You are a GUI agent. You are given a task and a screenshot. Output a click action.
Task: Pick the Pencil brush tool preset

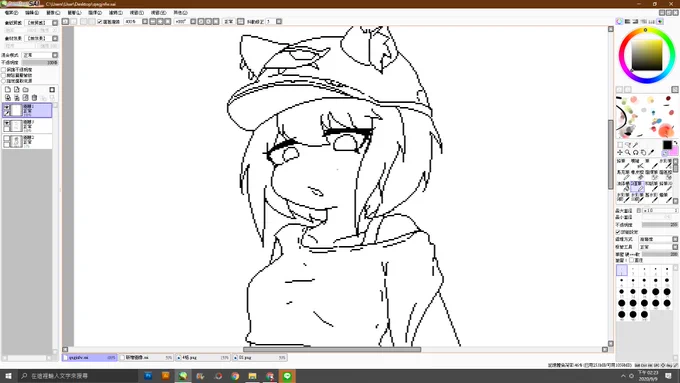(x=623, y=163)
